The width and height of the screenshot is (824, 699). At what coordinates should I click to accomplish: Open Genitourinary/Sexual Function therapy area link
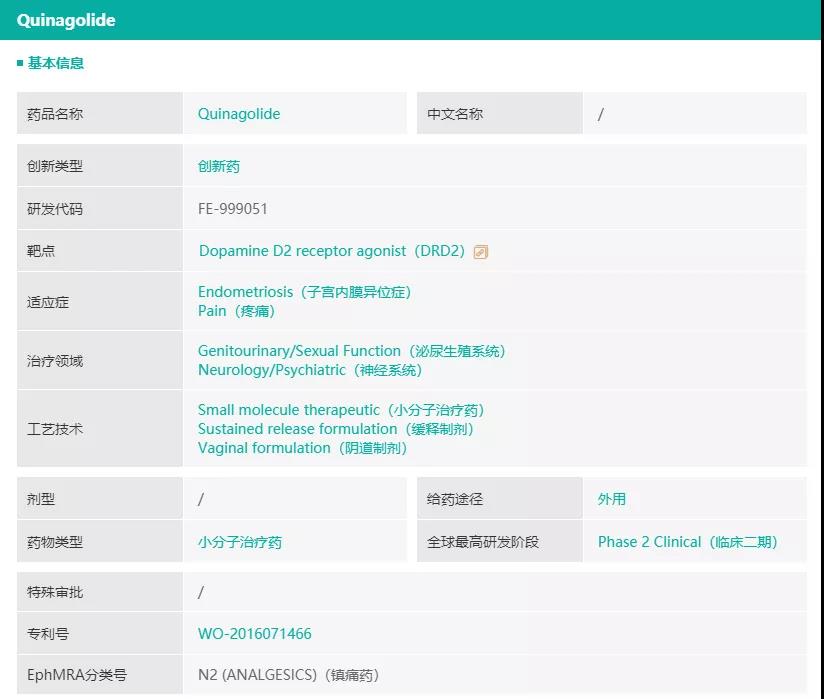pyautogui.click(x=352, y=351)
